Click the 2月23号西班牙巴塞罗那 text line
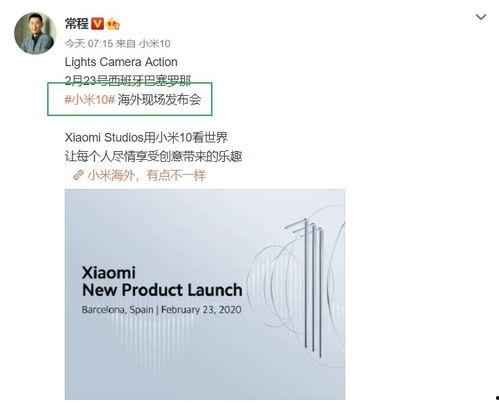The height and width of the screenshot is (404, 499). click(128, 80)
